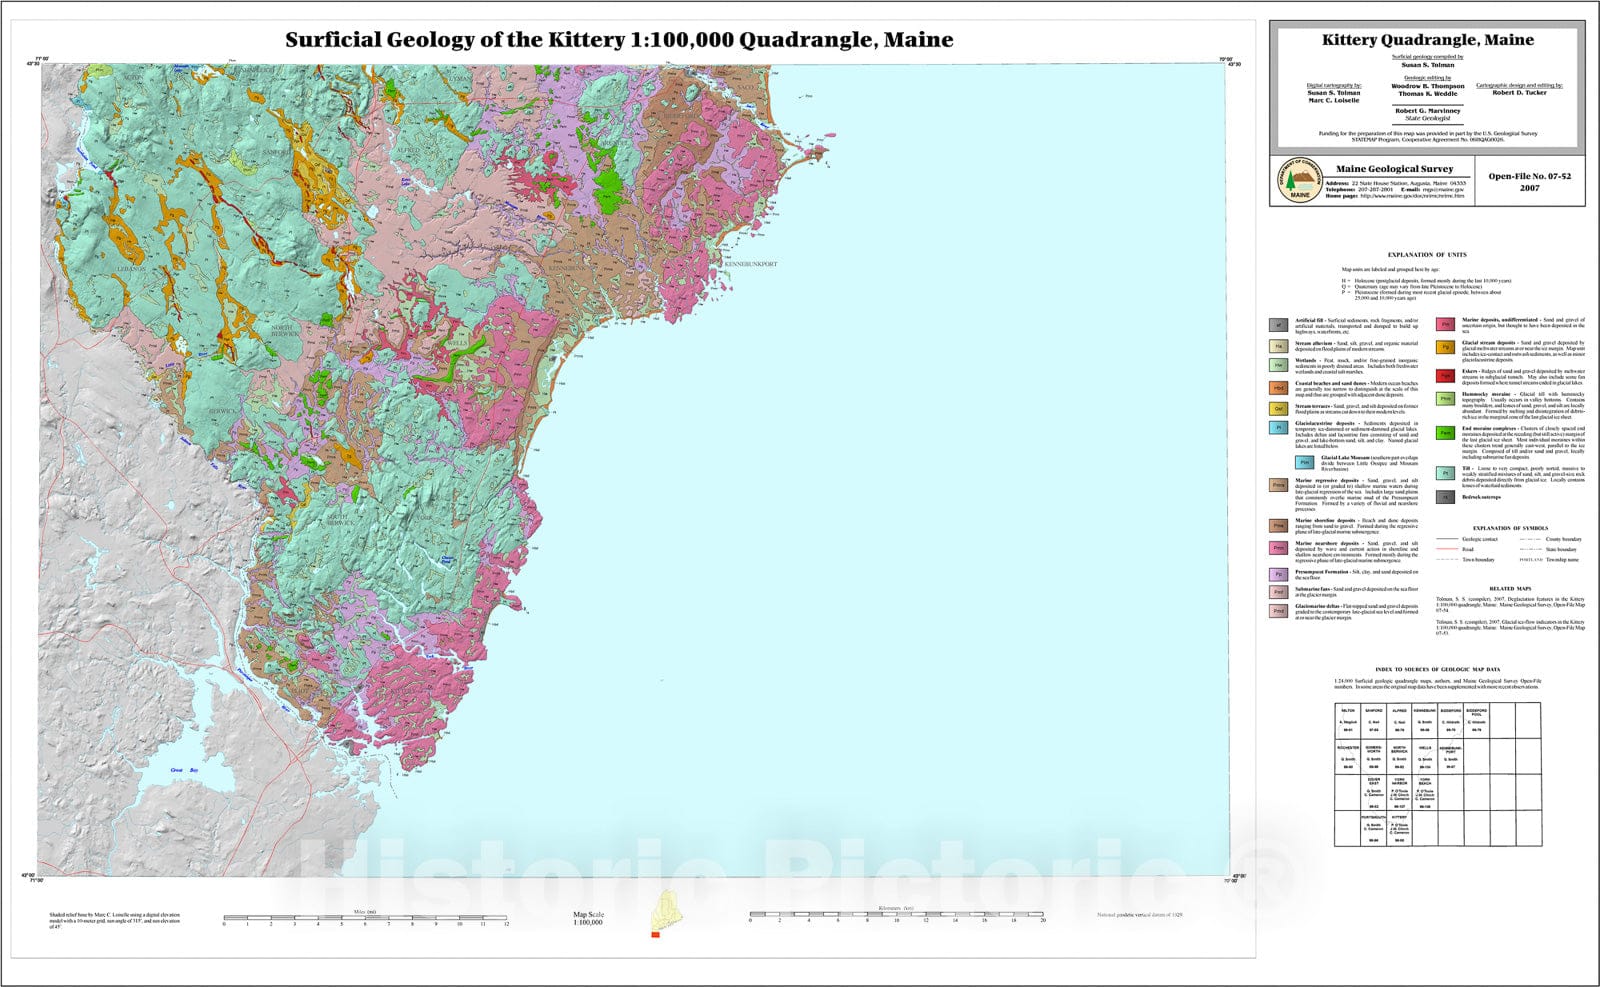1600x987 pixels.
Task: Click the National geodetic vertical datum note
Action: coord(1140,915)
